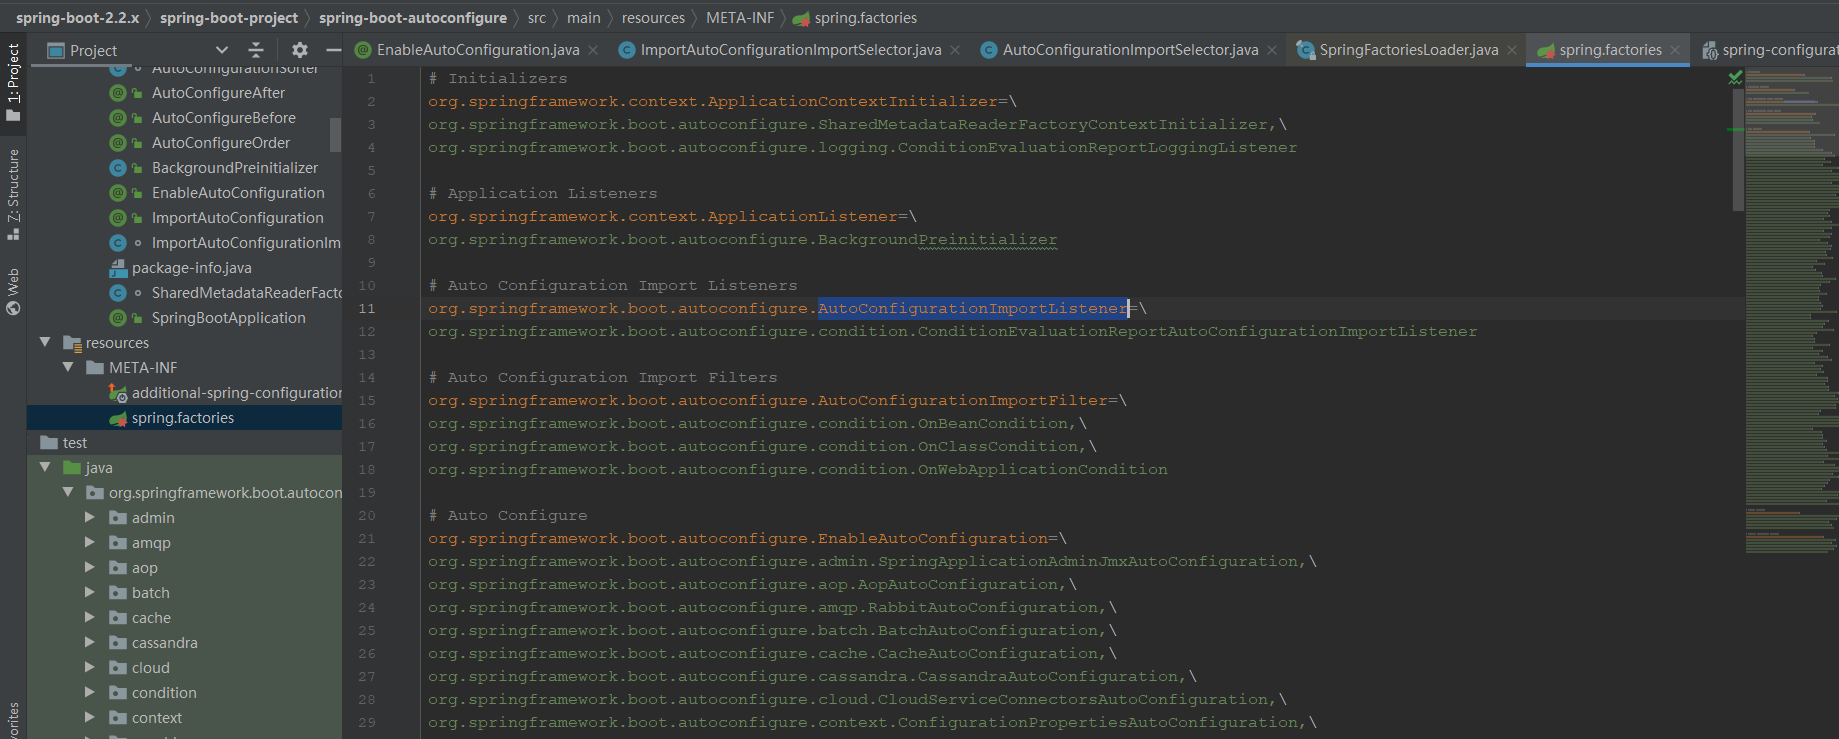Select spring.factories file in project tree
Image resolution: width=1839 pixels, height=739 pixels.
tap(183, 418)
